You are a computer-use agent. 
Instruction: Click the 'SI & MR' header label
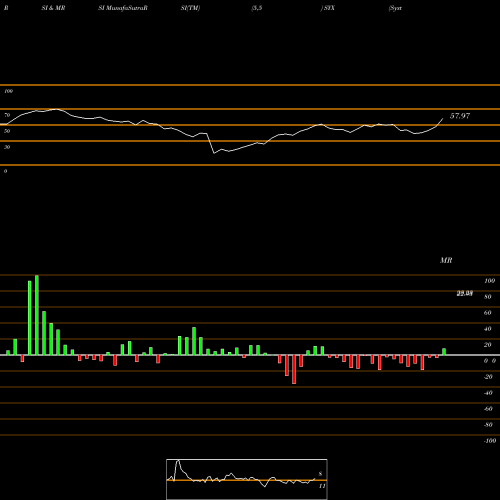pos(53,8)
